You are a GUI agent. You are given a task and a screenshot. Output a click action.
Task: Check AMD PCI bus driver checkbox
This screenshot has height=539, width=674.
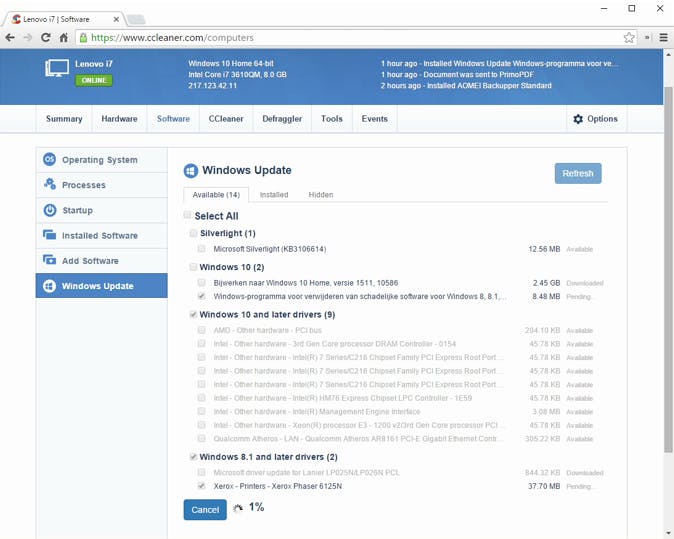pyautogui.click(x=201, y=330)
